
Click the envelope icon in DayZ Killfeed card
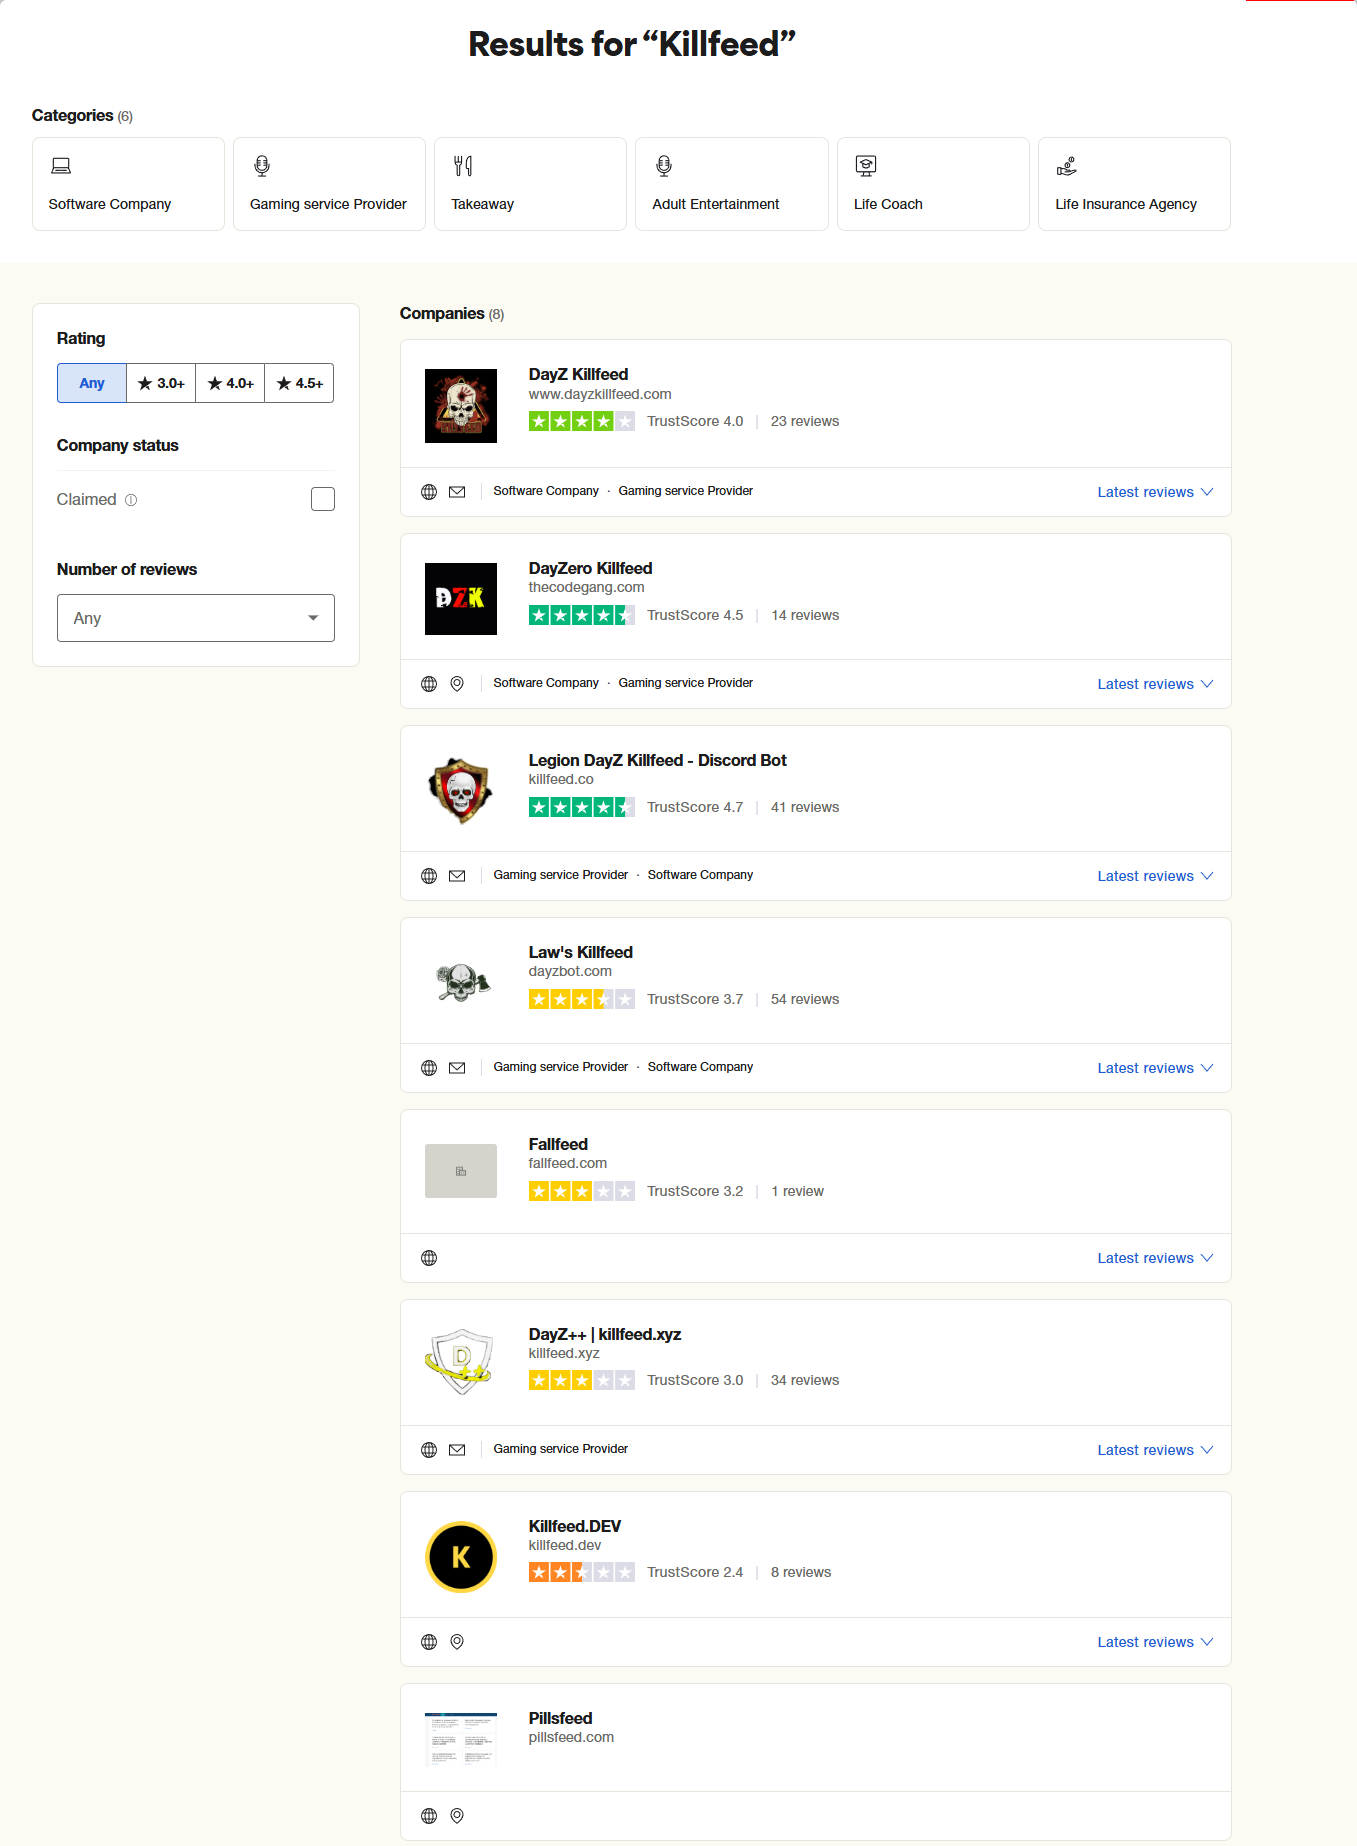click(x=457, y=492)
